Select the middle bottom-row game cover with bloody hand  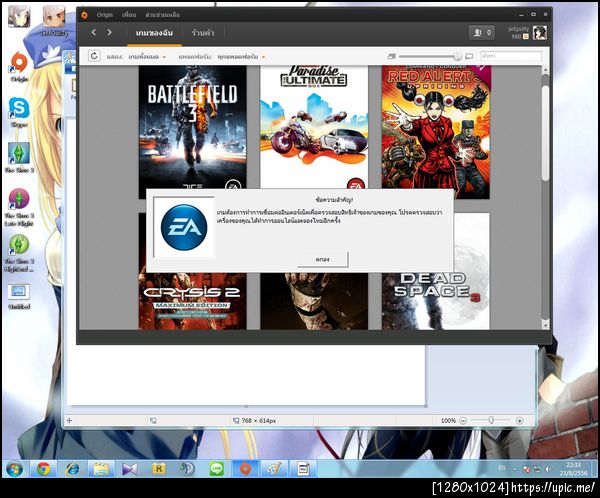click(x=314, y=301)
